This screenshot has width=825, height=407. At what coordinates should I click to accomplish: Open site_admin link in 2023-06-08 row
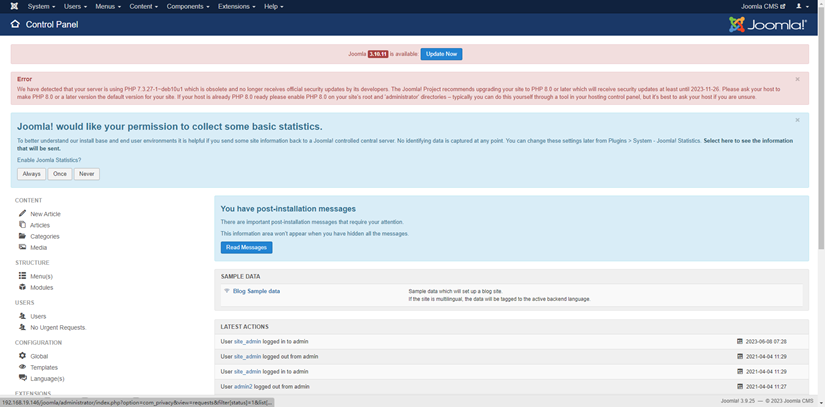(x=247, y=342)
